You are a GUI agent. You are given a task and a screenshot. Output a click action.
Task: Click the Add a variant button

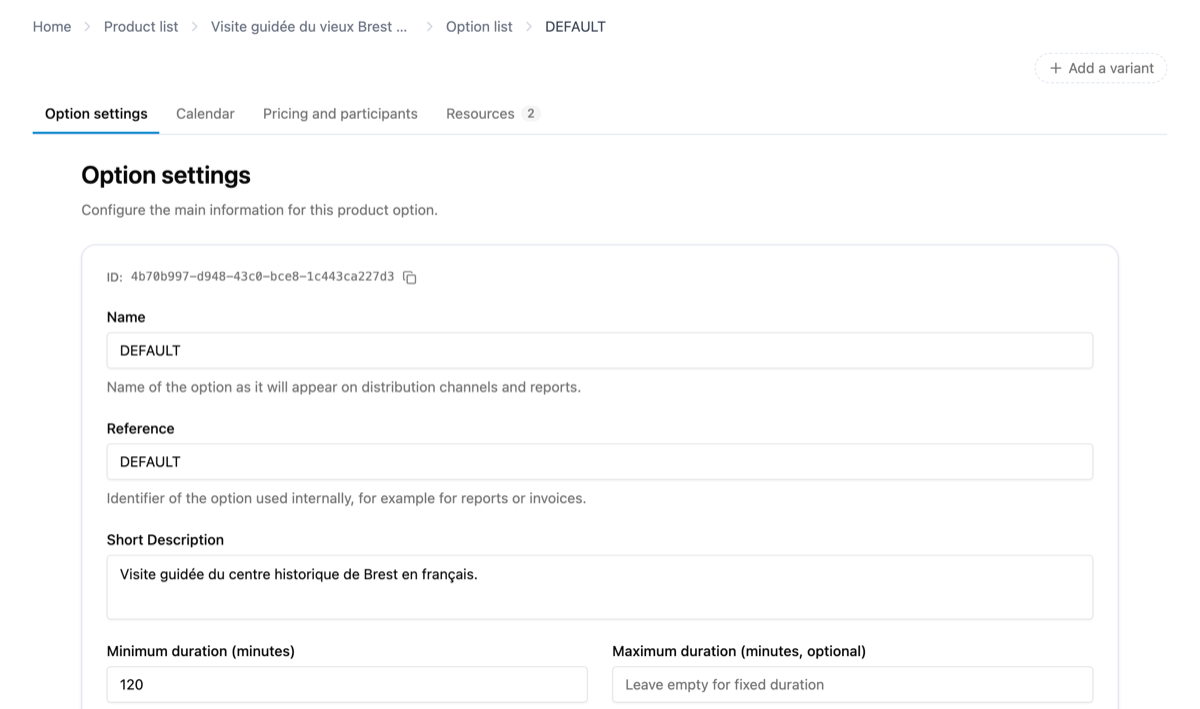(1101, 68)
